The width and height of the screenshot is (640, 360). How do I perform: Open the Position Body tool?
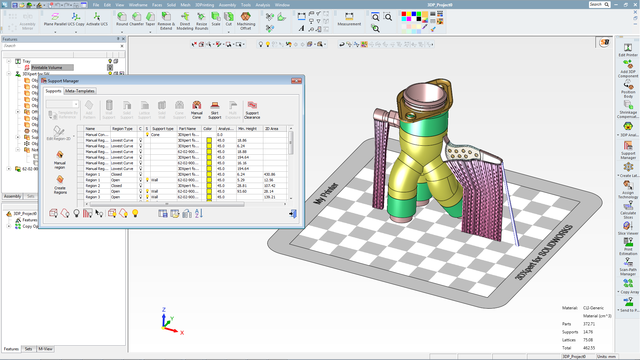click(x=628, y=89)
